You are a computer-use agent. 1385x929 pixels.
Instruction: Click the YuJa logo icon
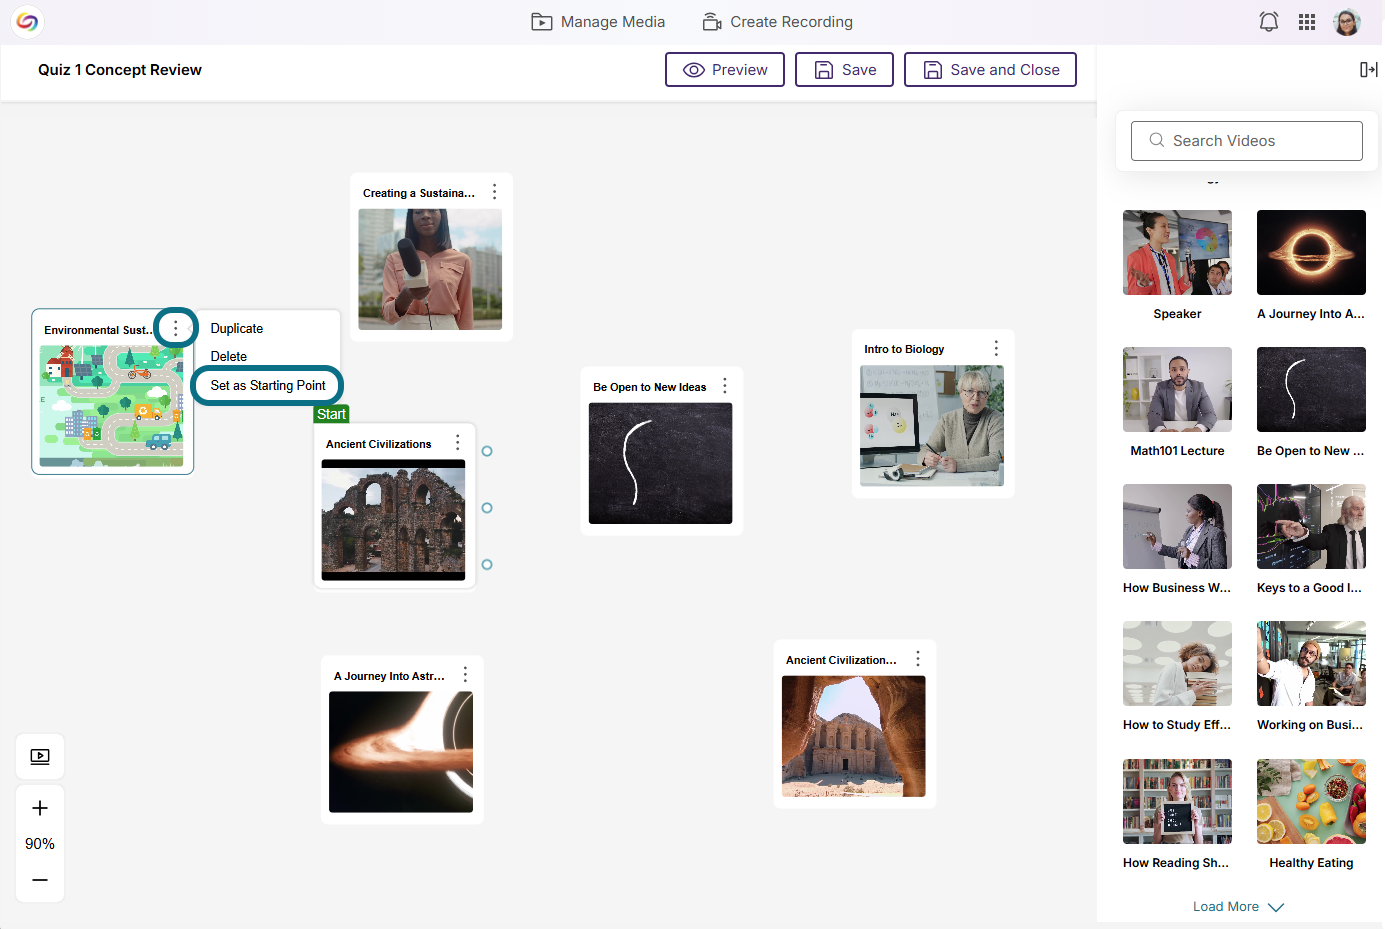pos(28,21)
